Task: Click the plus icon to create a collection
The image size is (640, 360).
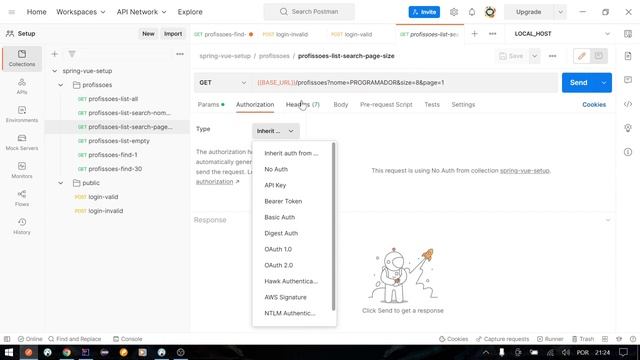Action: point(55,54)
